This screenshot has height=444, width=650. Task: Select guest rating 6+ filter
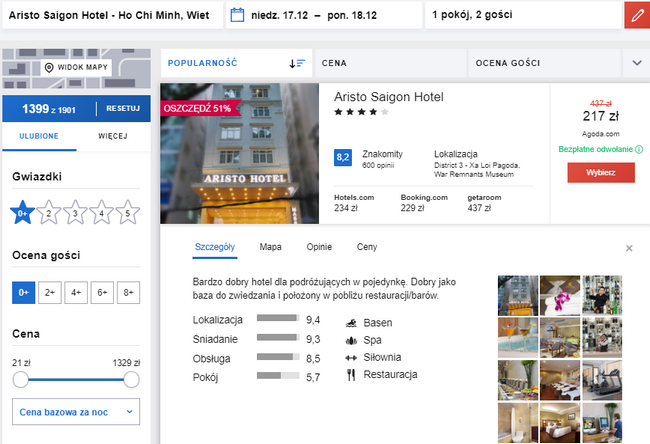tap(102, 293)
